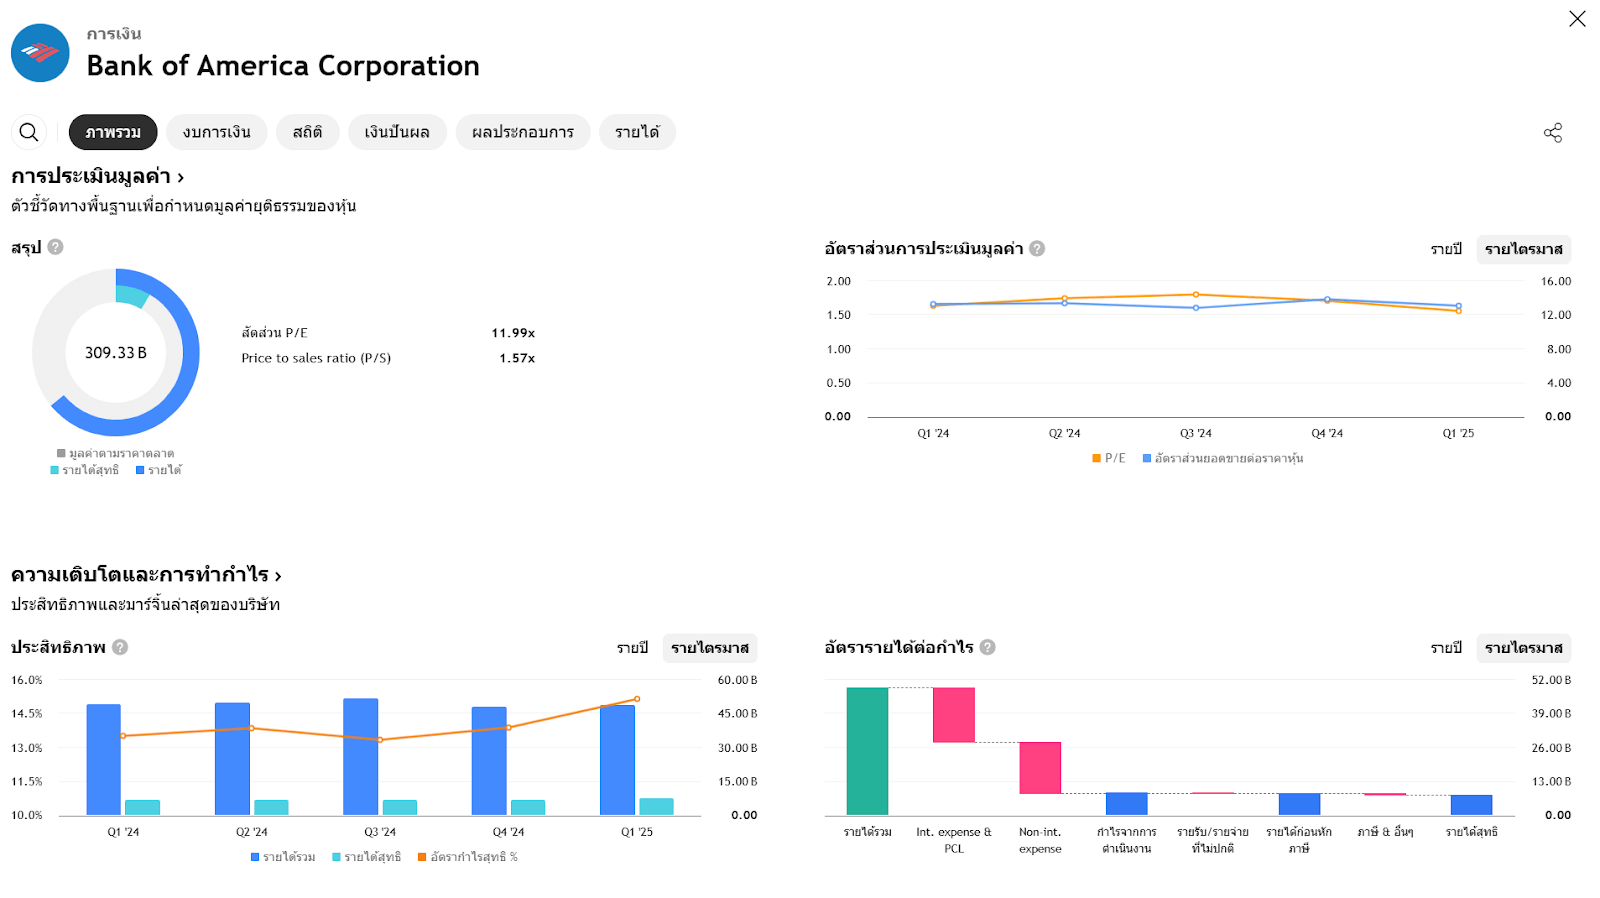
Task: Click the 11.99x P/E value
Action: pyautogui.click(x=513, y=333)
